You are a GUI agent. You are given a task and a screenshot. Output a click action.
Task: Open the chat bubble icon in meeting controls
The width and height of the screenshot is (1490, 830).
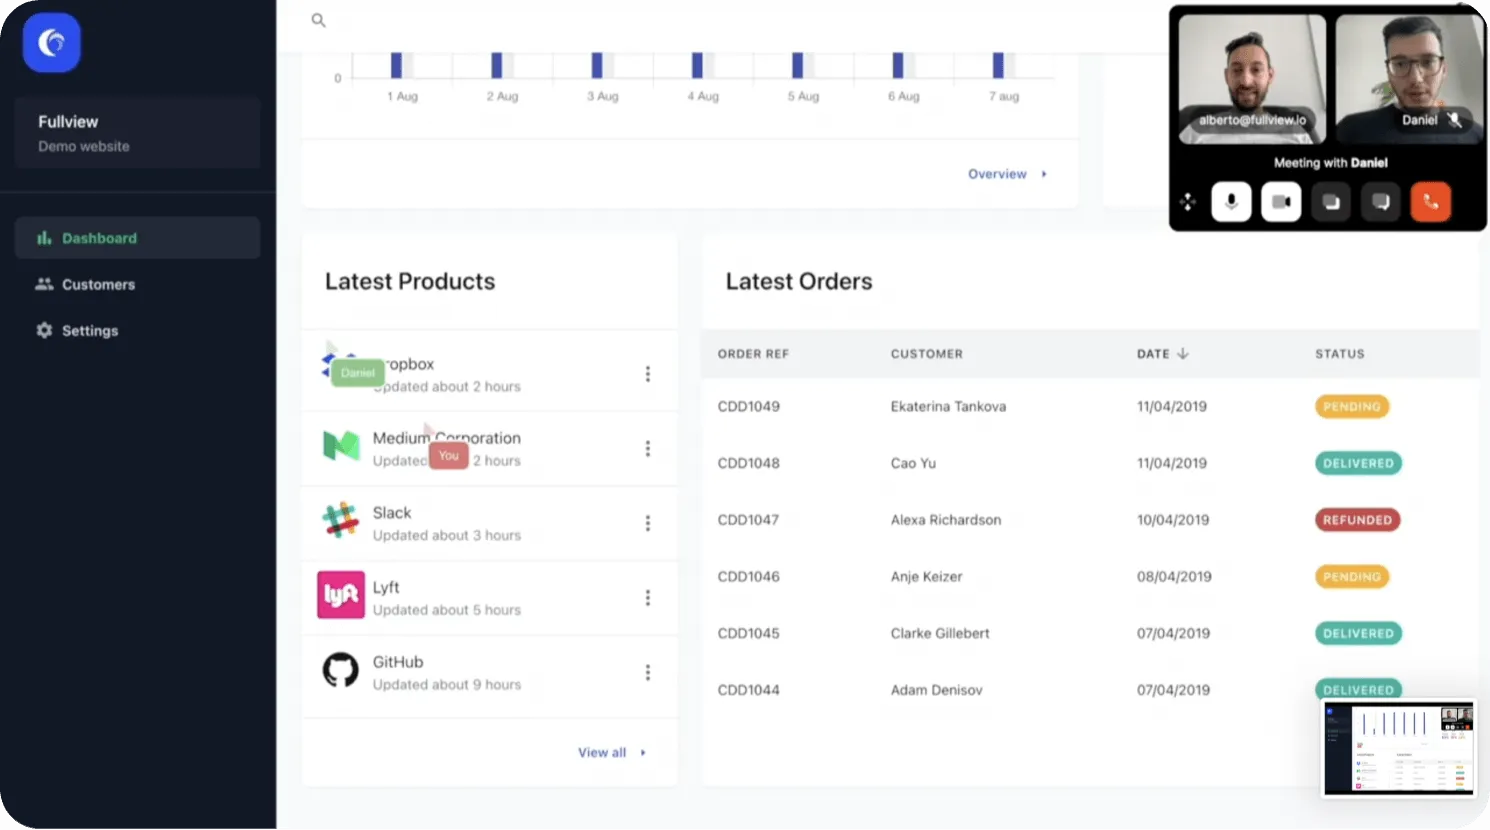[1381, 201]
